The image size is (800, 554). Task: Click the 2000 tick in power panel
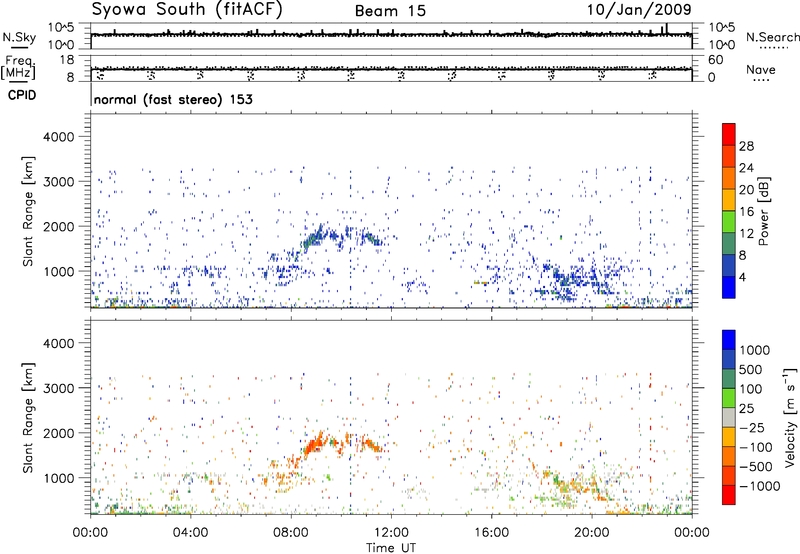click(x=58, y=226)
